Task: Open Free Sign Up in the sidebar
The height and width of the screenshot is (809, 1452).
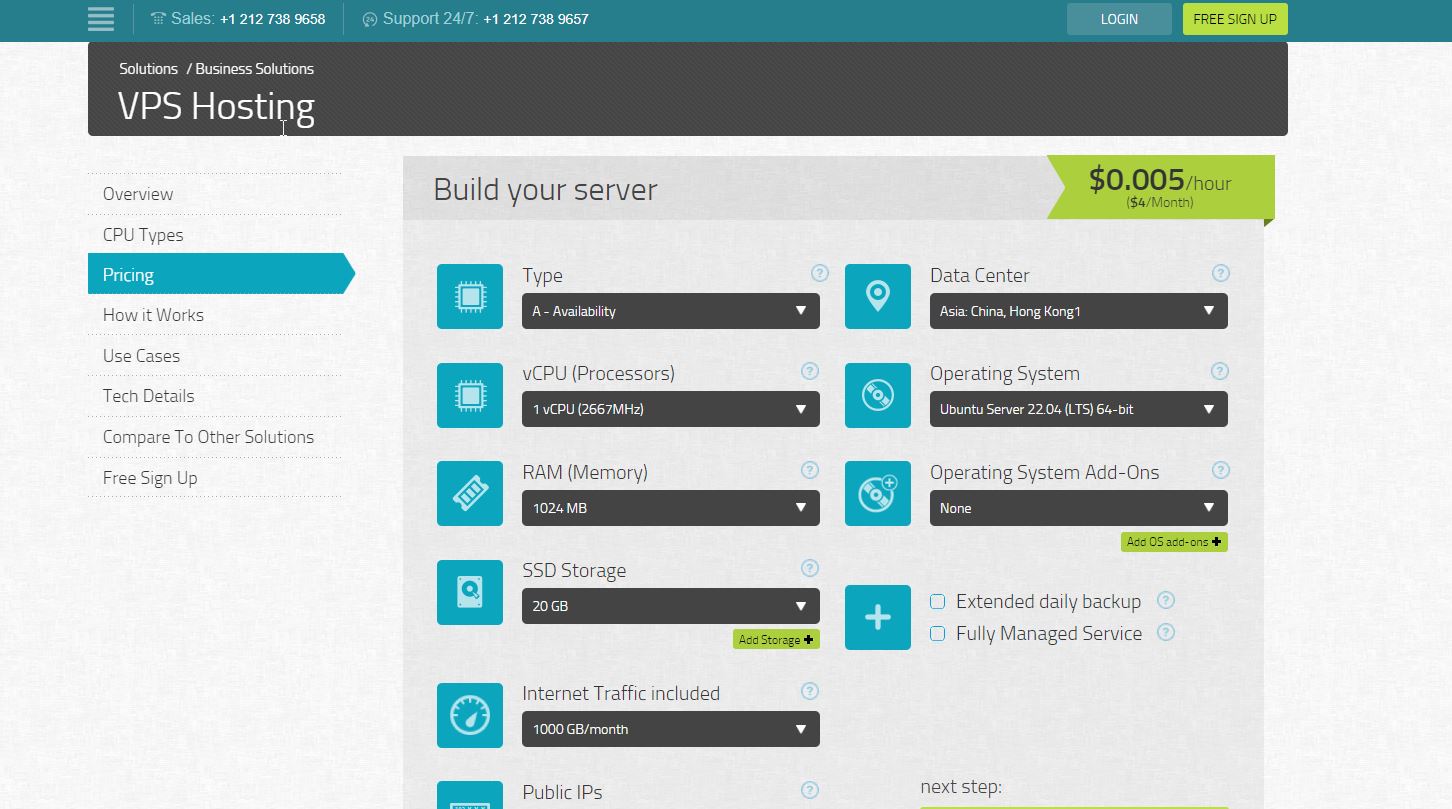Action: [x=150, y=478]
